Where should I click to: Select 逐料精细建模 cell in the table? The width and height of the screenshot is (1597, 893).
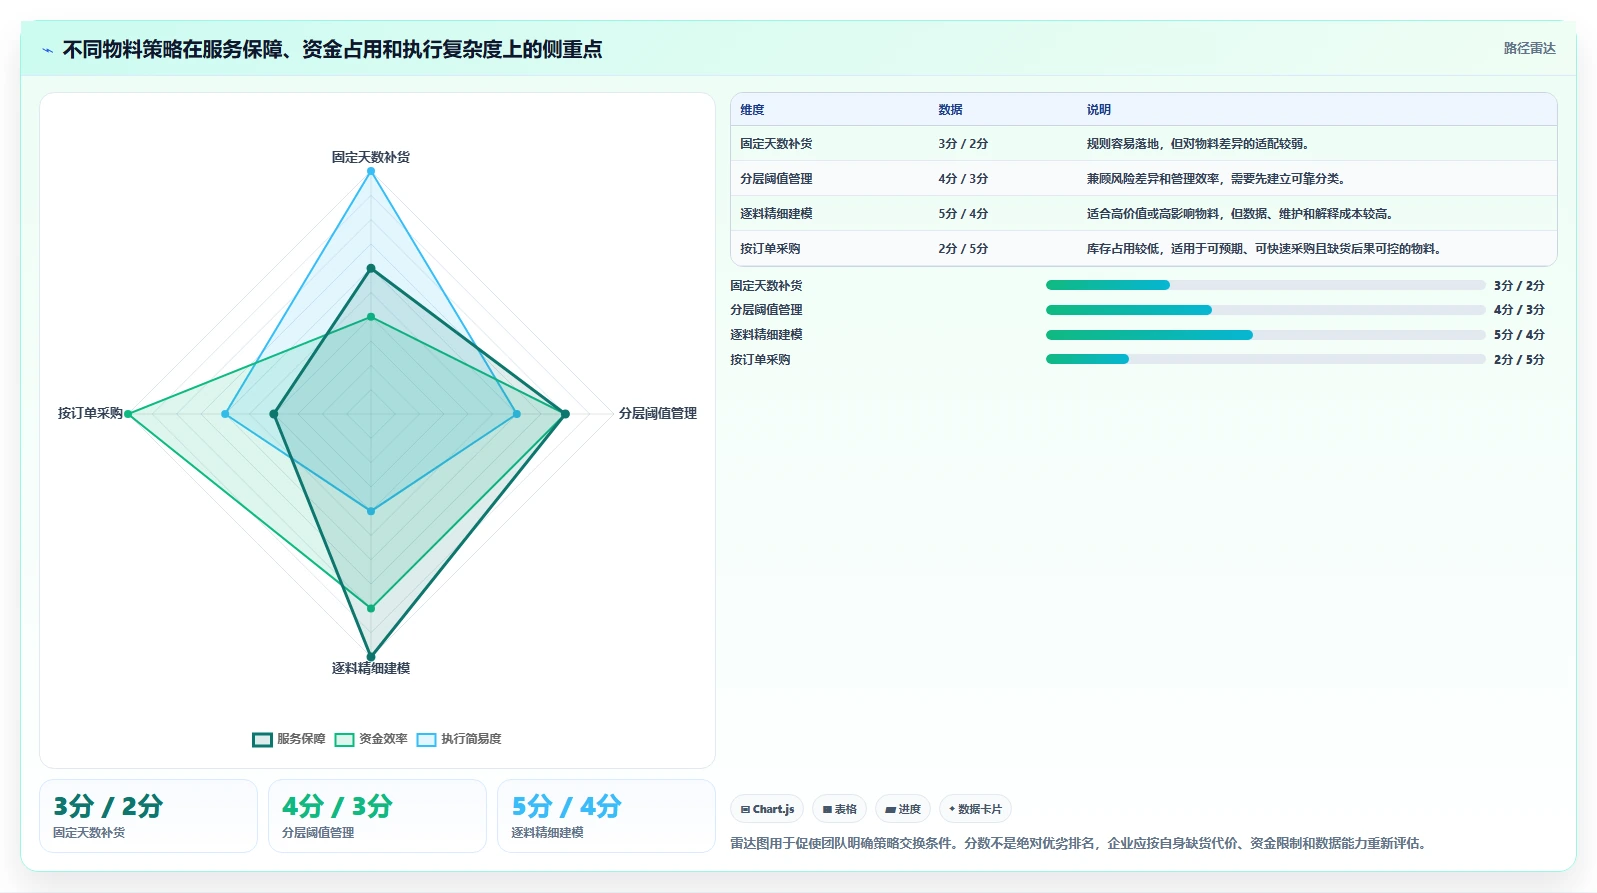click(x=776, y=214)
